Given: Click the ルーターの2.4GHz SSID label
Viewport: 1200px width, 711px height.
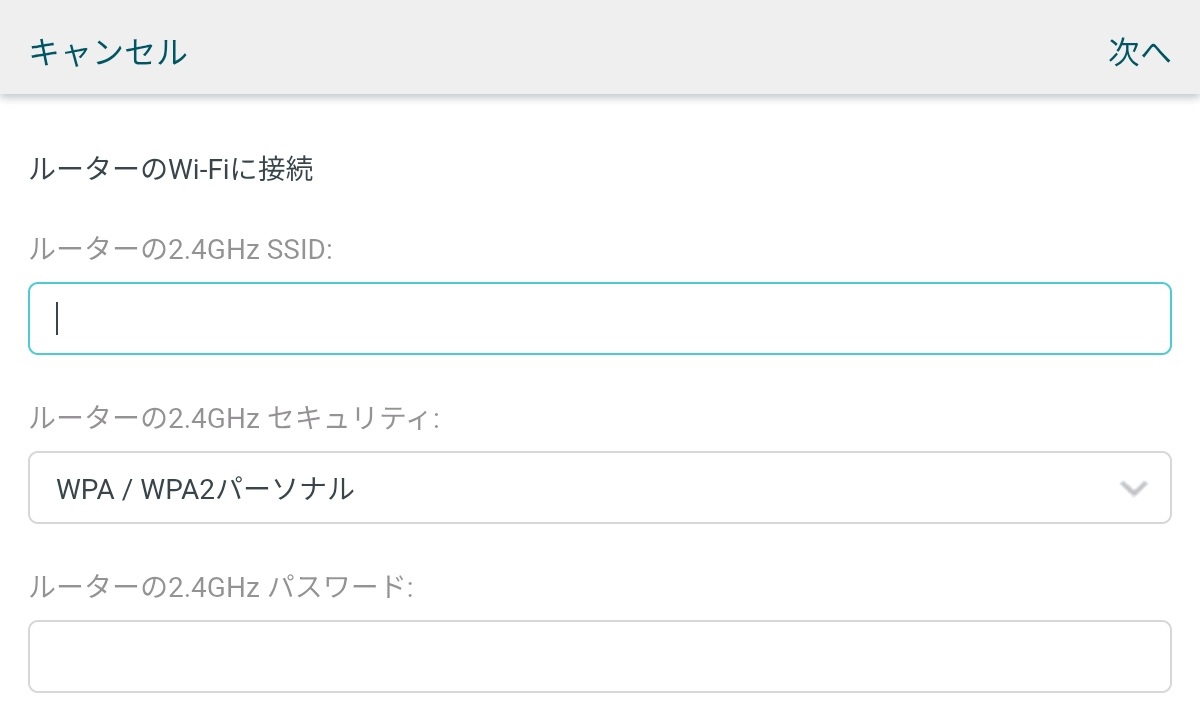Looking at the screenshot, I should pos(180,248).
